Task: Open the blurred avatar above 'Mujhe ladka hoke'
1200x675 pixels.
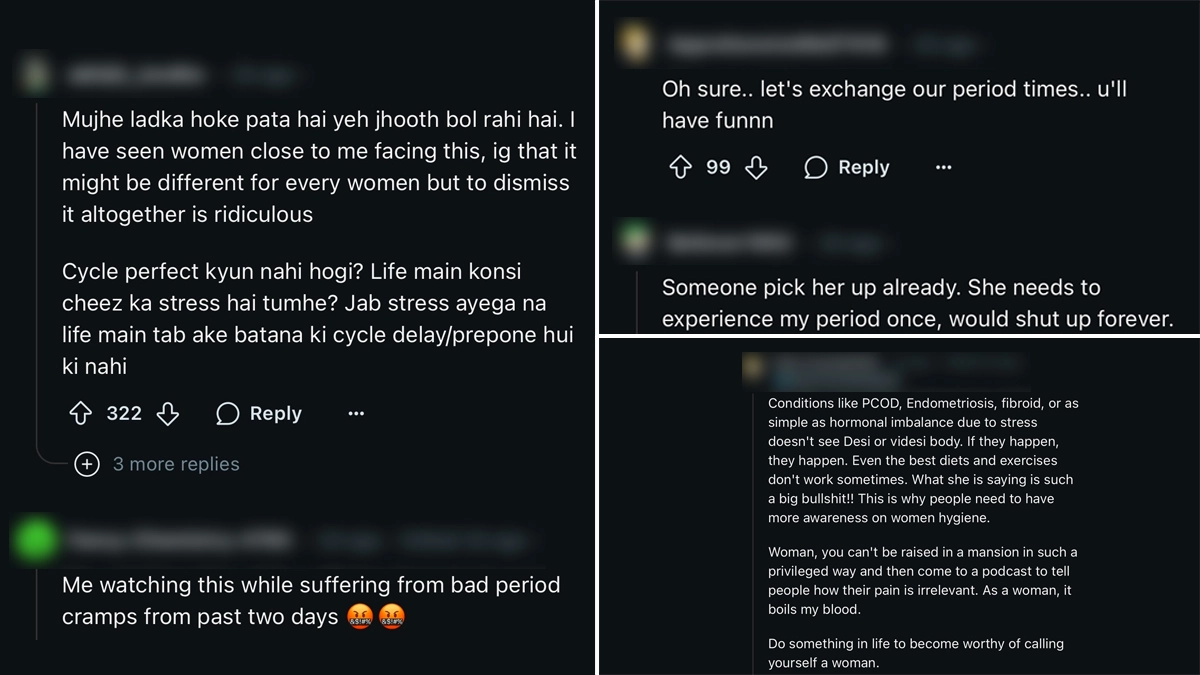Action: pos(35,75)
